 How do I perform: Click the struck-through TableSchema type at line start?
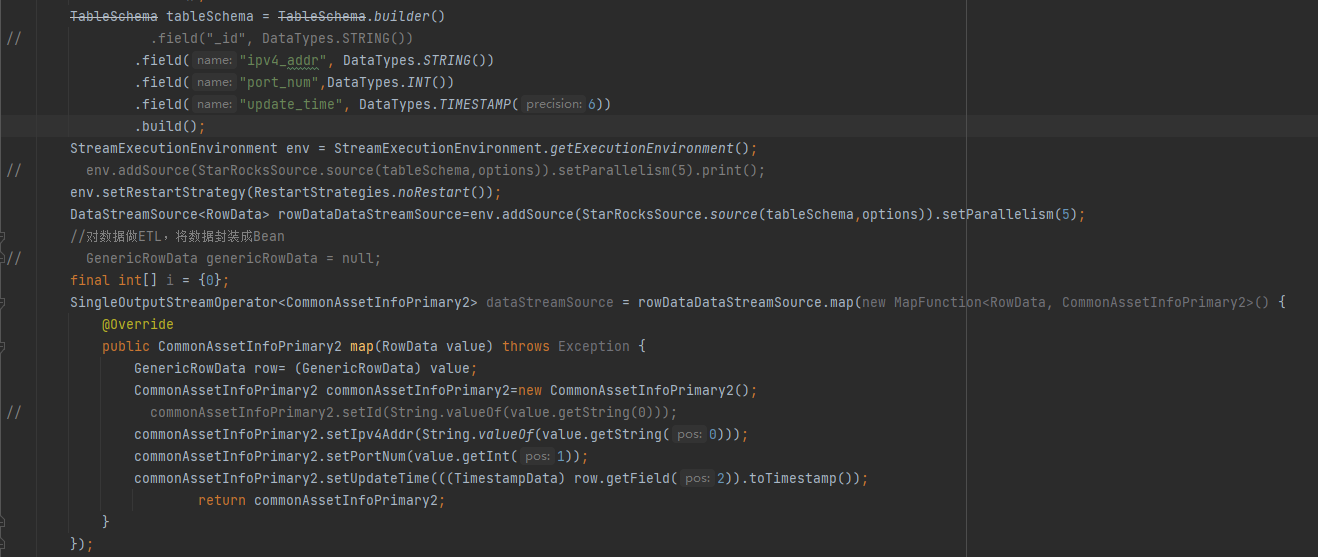tap(113, 17)
